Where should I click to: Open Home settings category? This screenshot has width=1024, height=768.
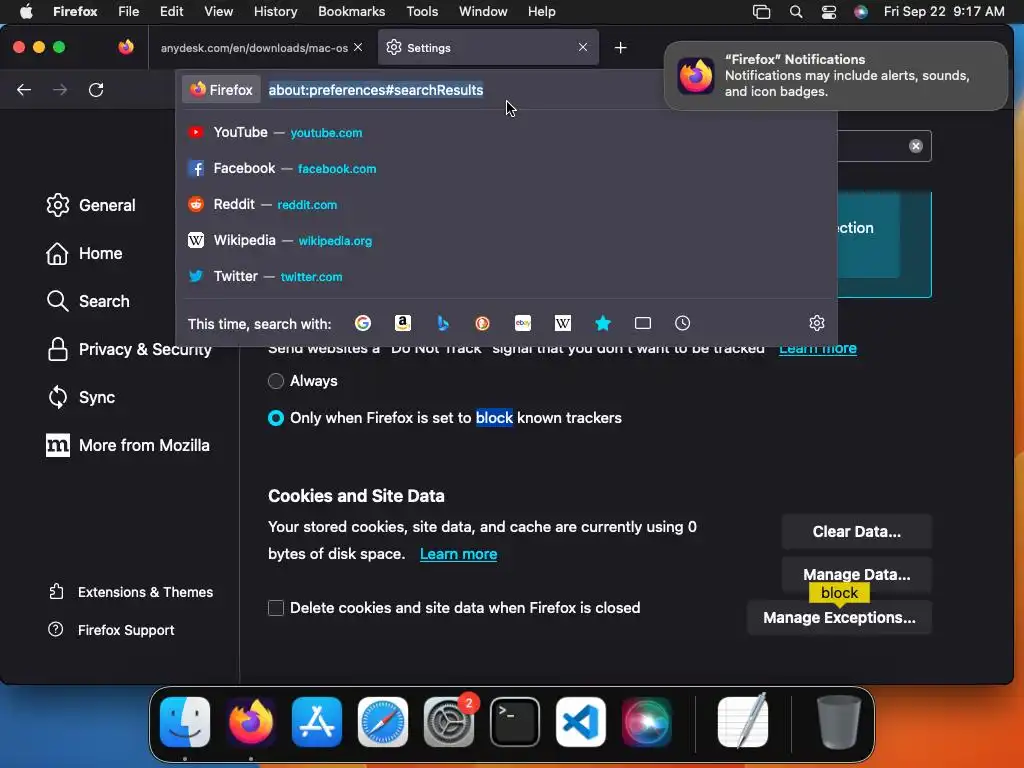tap(84, 253)
